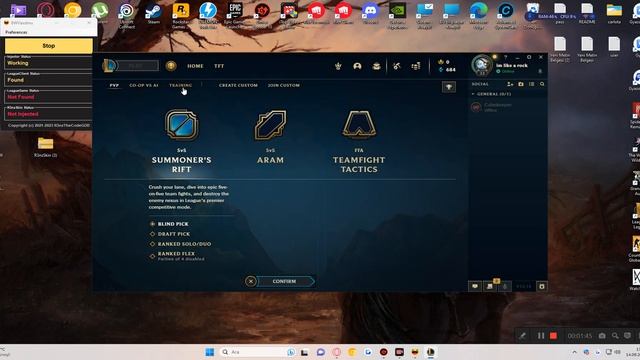Pause the screen recording
Image resolution: width=640 pixels, height=360 pixels.
point(541,336)
